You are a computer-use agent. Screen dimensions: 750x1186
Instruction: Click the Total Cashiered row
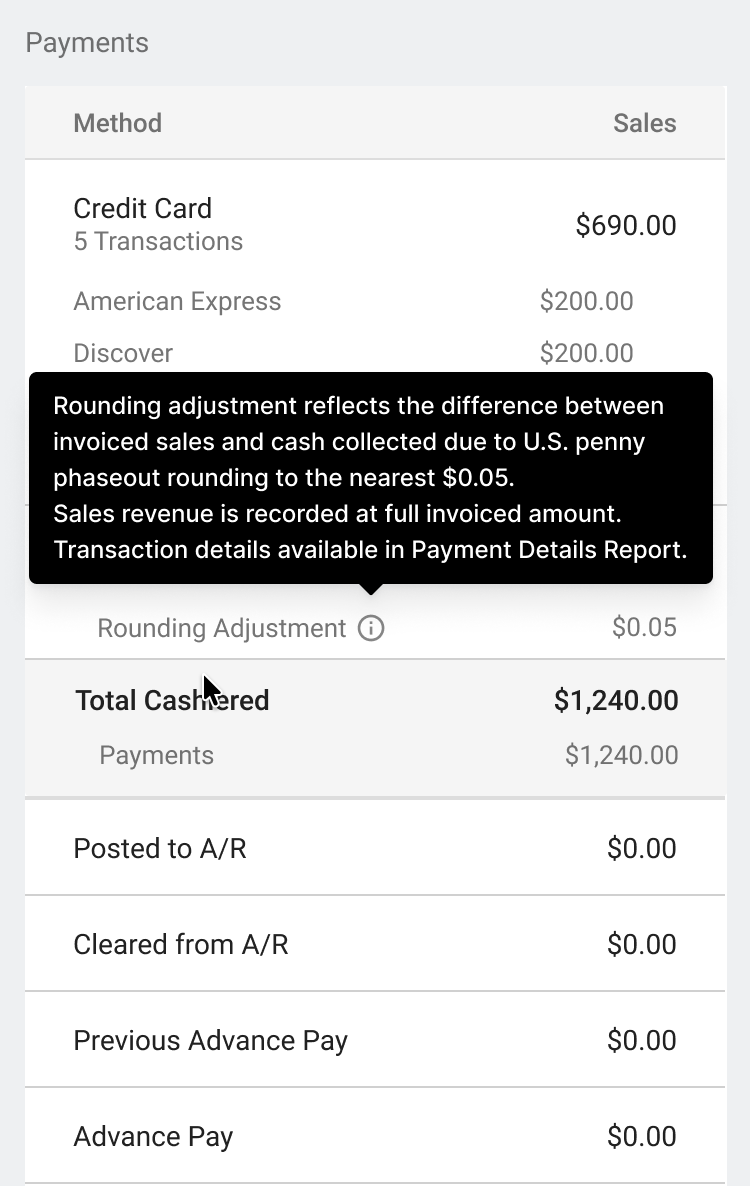tap(375, 700)
